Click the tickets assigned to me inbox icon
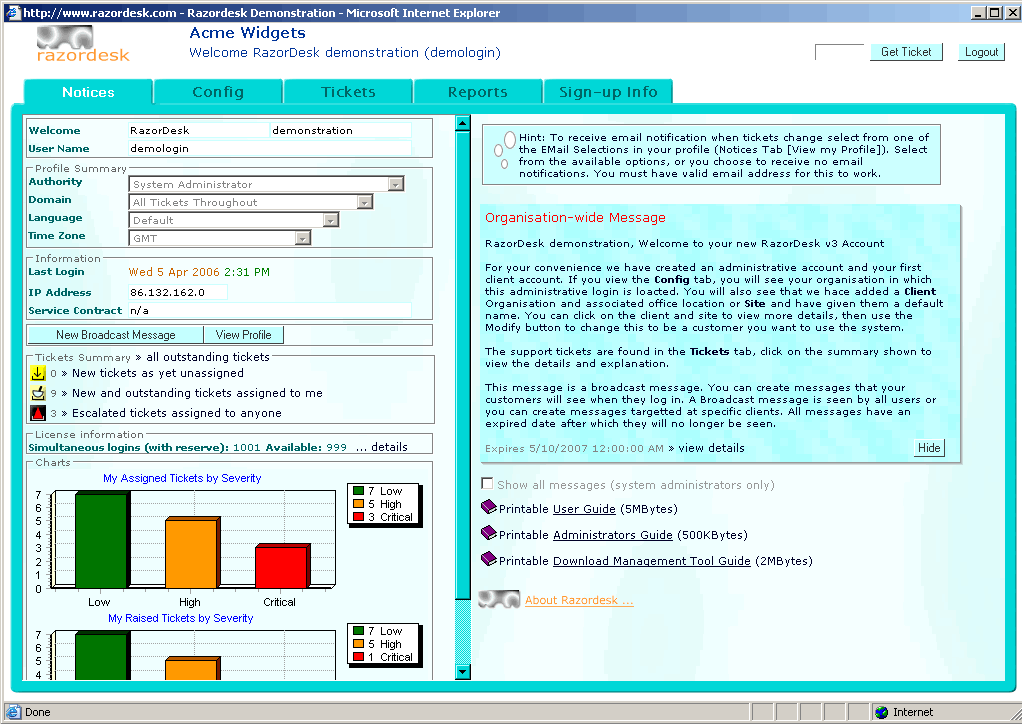This screenshot has height=724, width=1022. (x=38, y=393)
